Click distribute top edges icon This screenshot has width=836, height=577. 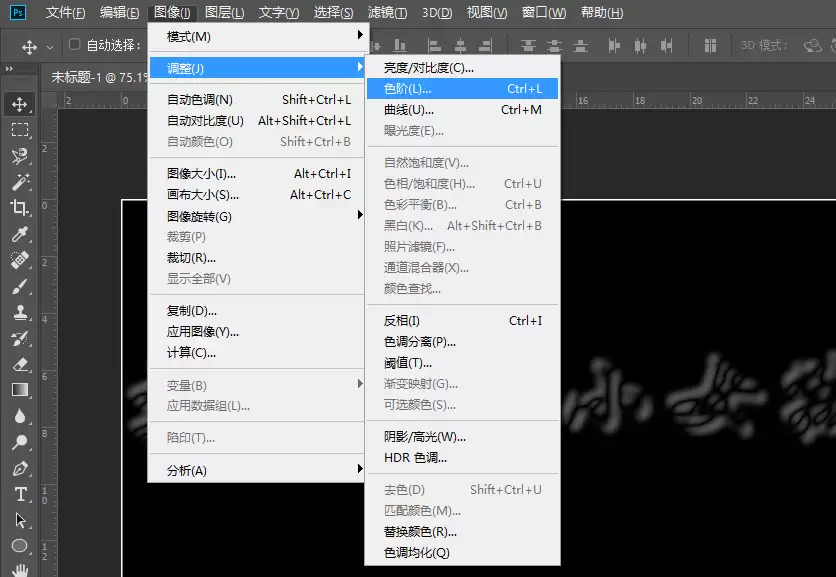528,46
